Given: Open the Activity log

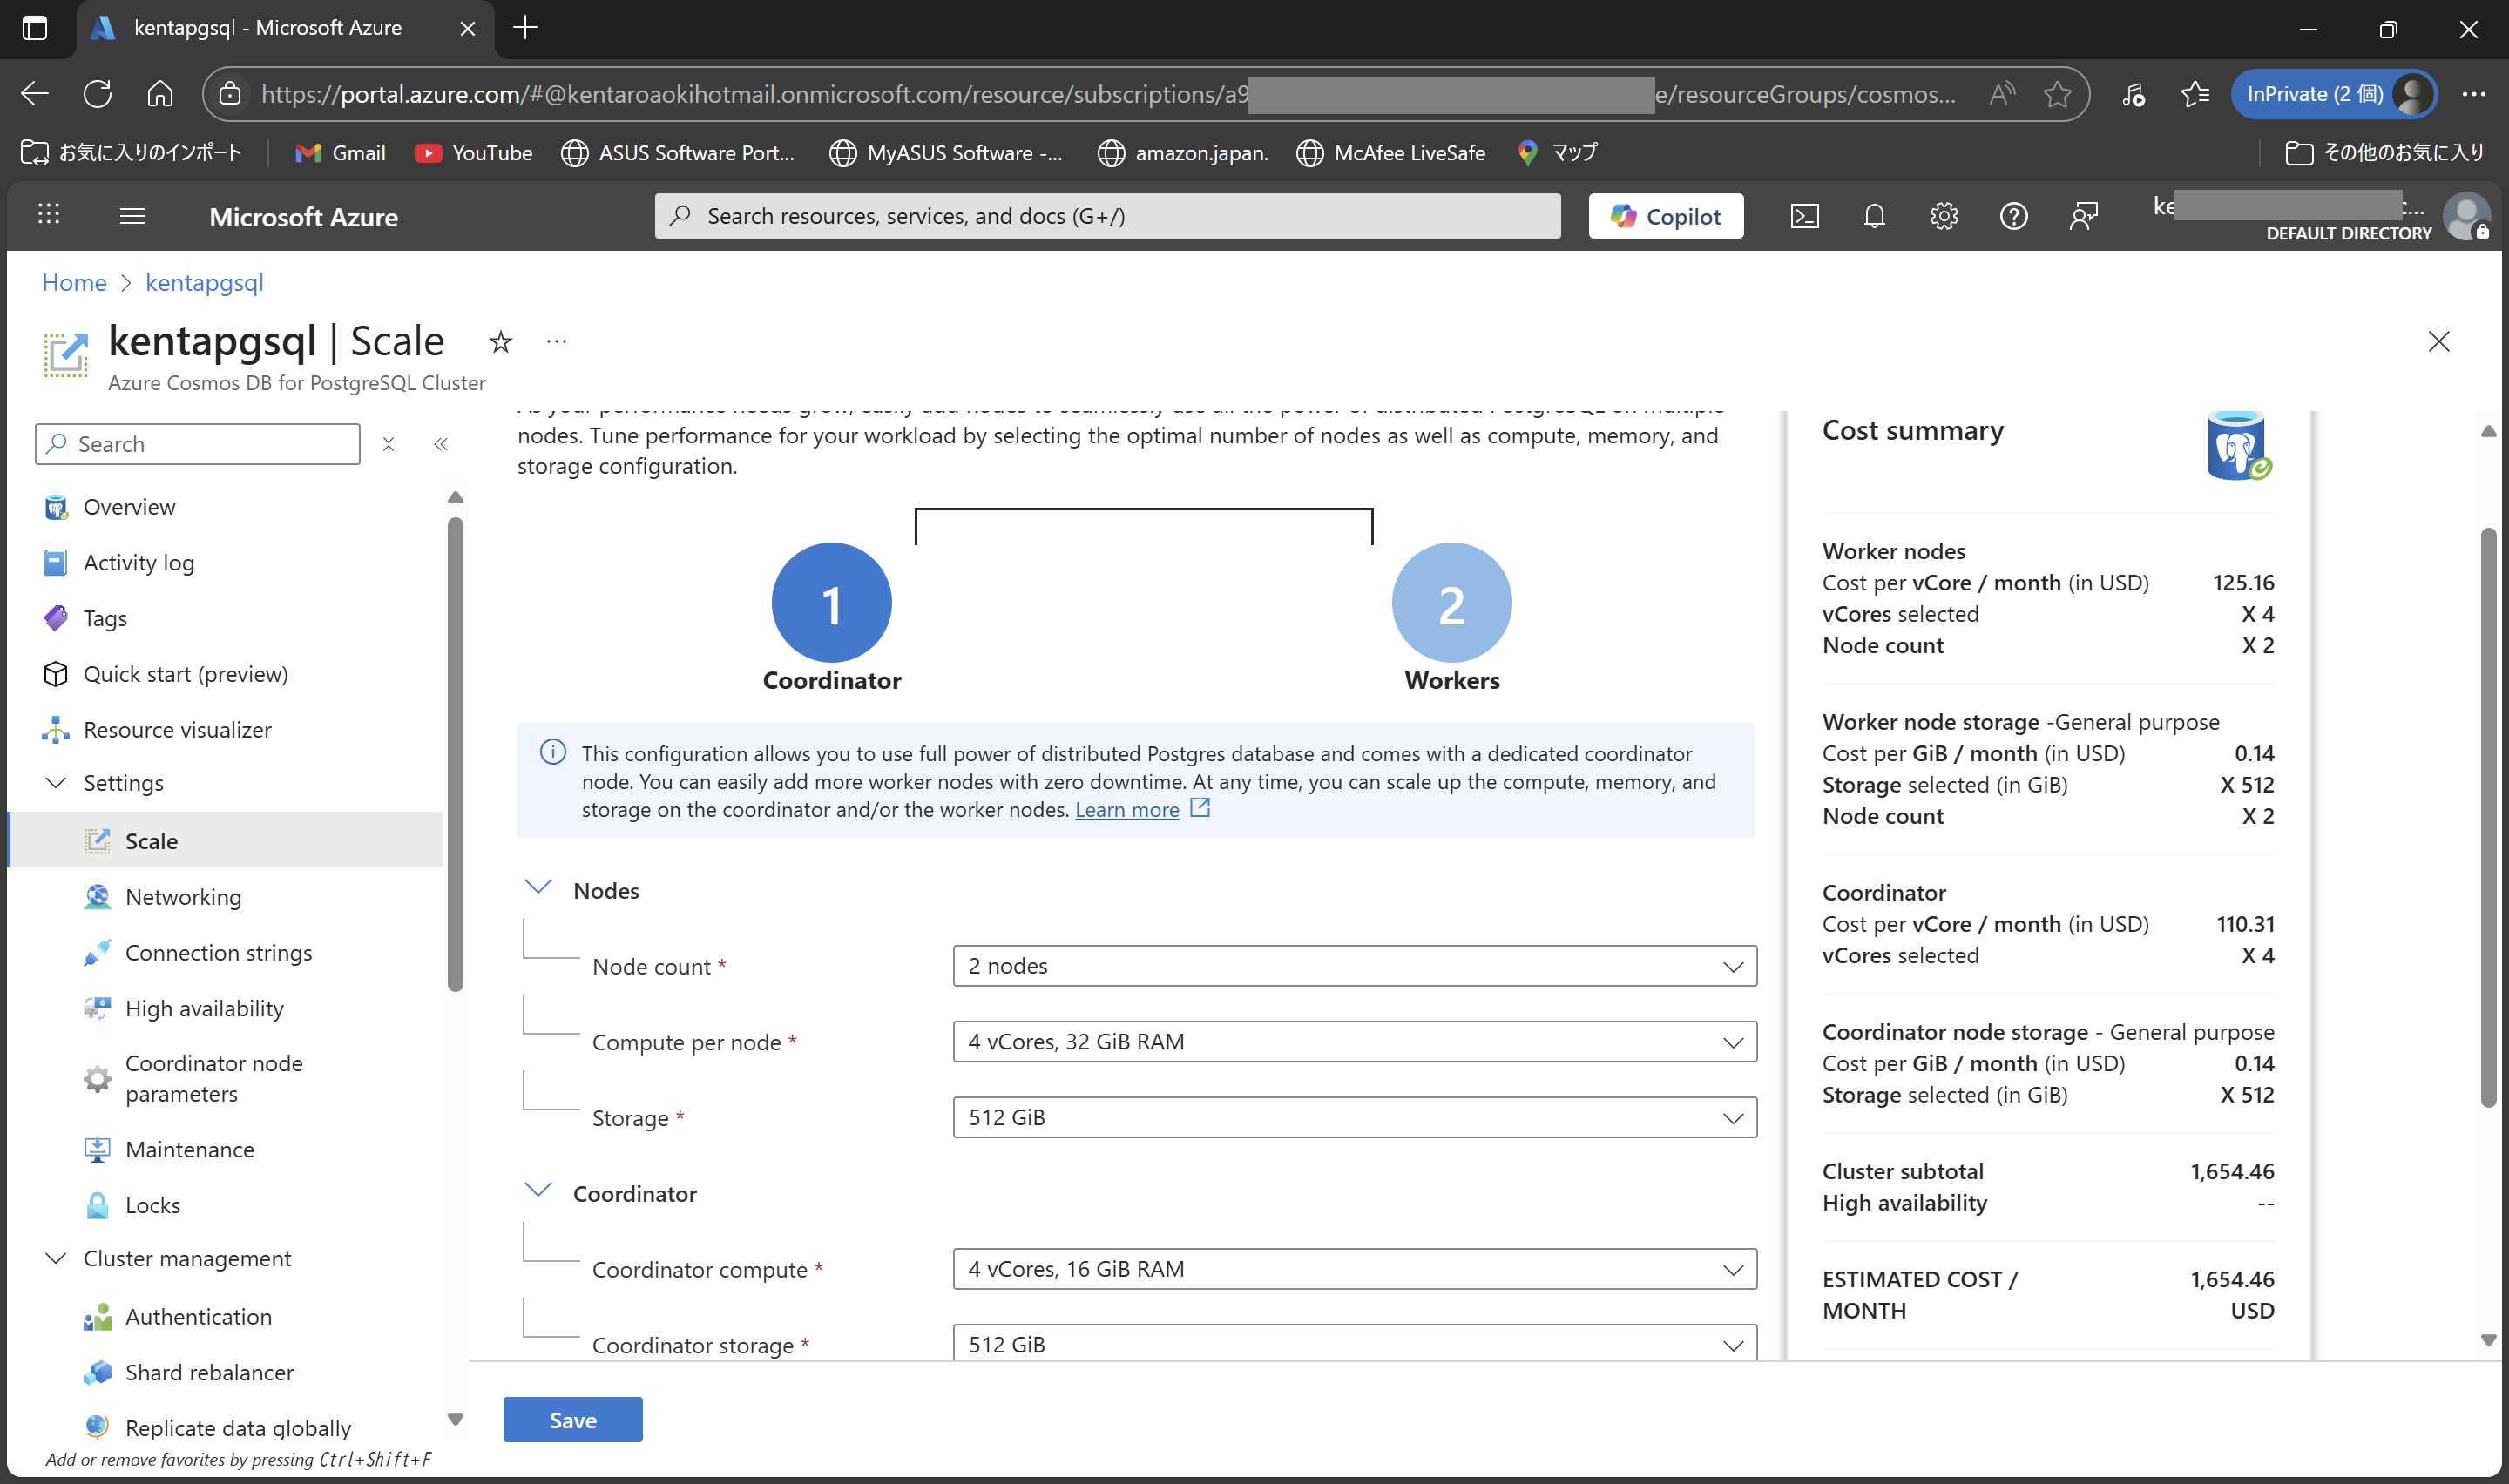Looking at the screenshot, I should tap(138, 562).
